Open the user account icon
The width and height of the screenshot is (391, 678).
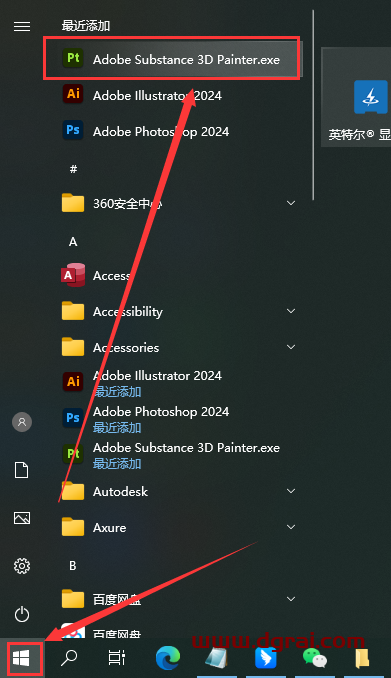pos(22,422)
